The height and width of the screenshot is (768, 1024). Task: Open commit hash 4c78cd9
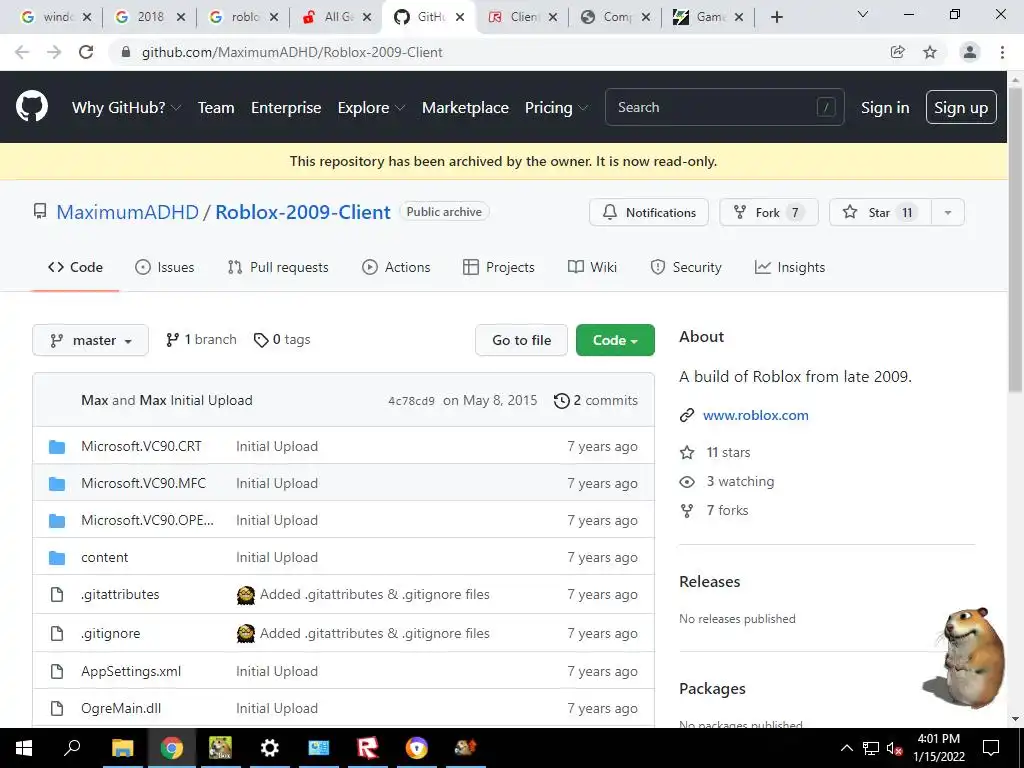[x=411, y=401]
